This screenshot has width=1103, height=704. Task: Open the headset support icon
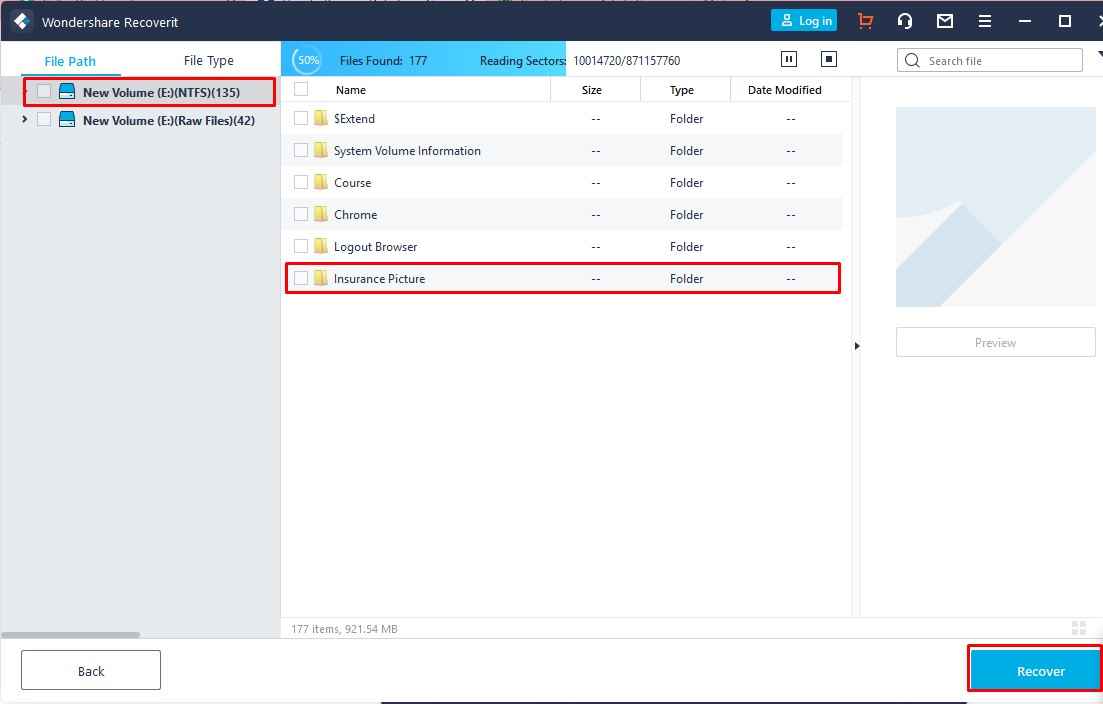[905, 21]
